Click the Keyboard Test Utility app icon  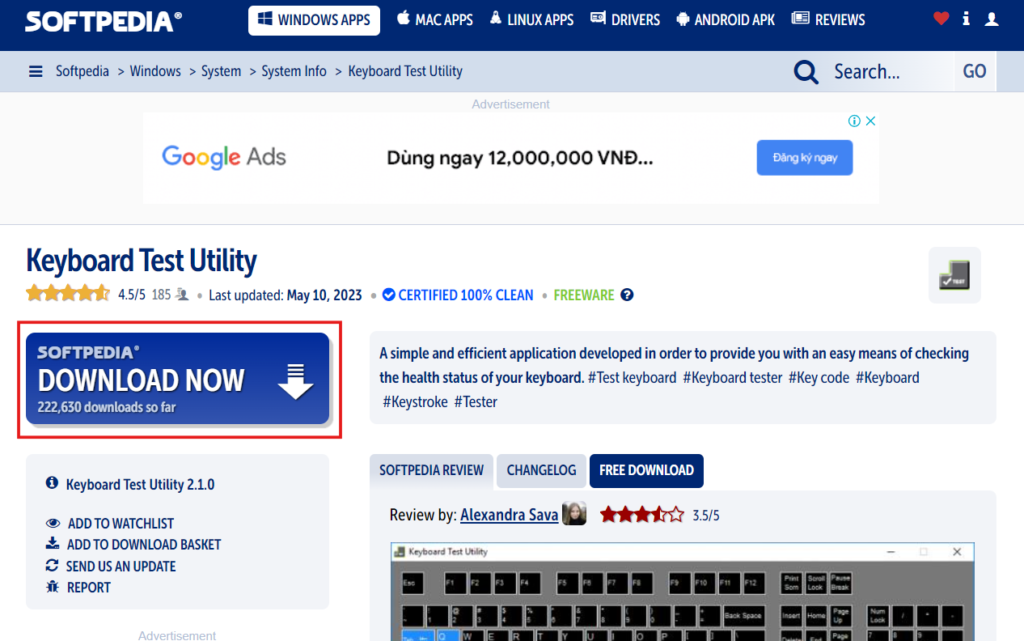tap(954, 275)
